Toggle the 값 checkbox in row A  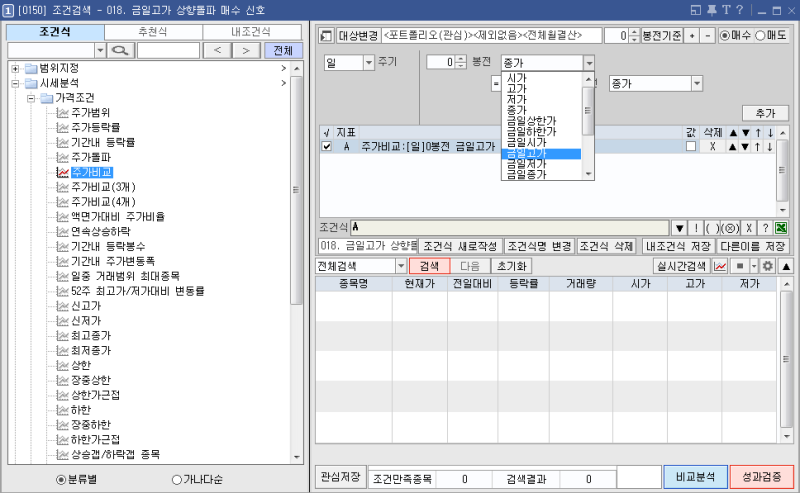[691, 146]
